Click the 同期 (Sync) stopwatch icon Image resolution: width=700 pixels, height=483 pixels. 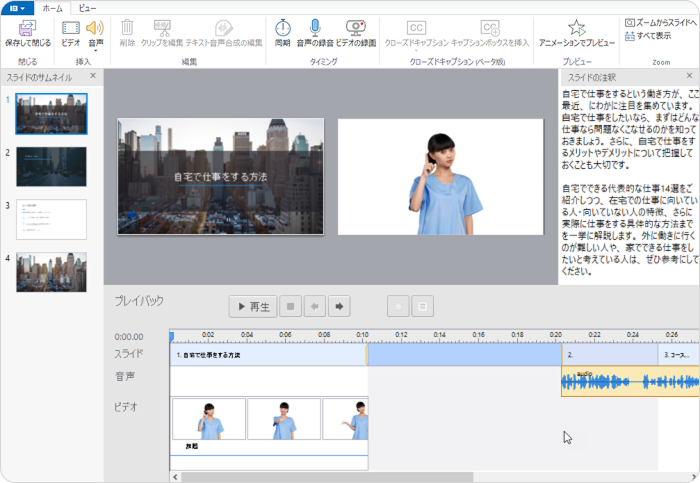click(x=282, y=28)
